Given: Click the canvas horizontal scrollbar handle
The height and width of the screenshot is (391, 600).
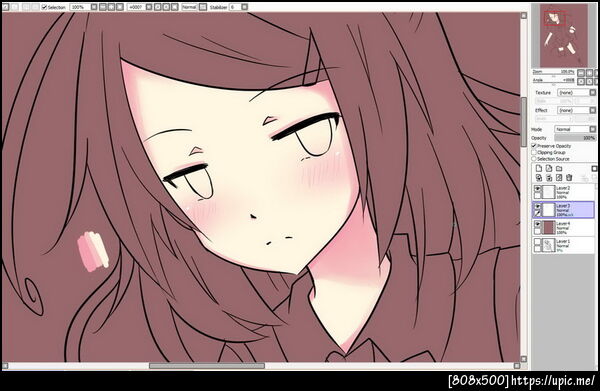Looking at the screenshot, I should [x=207, y=366].
